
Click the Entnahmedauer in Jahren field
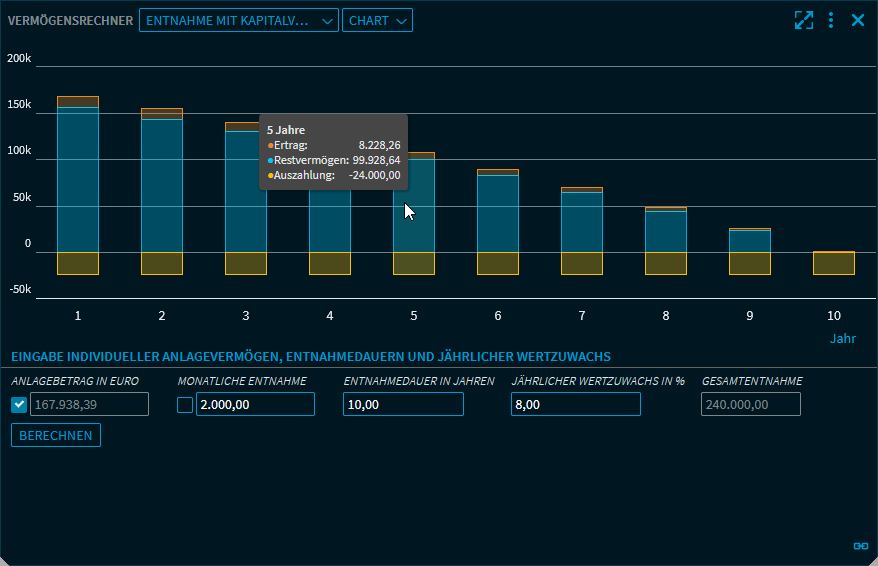click(x=403, y=404)
